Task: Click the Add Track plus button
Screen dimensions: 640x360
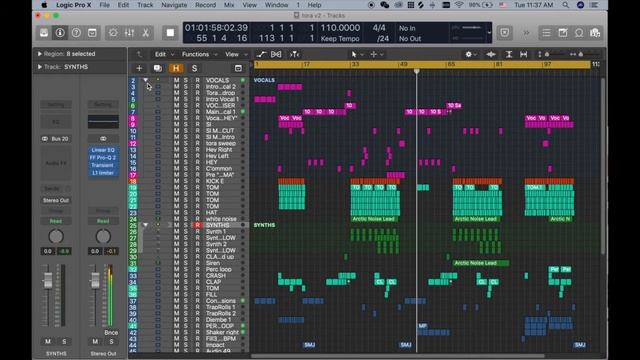Action: click(x=139, y=68)
